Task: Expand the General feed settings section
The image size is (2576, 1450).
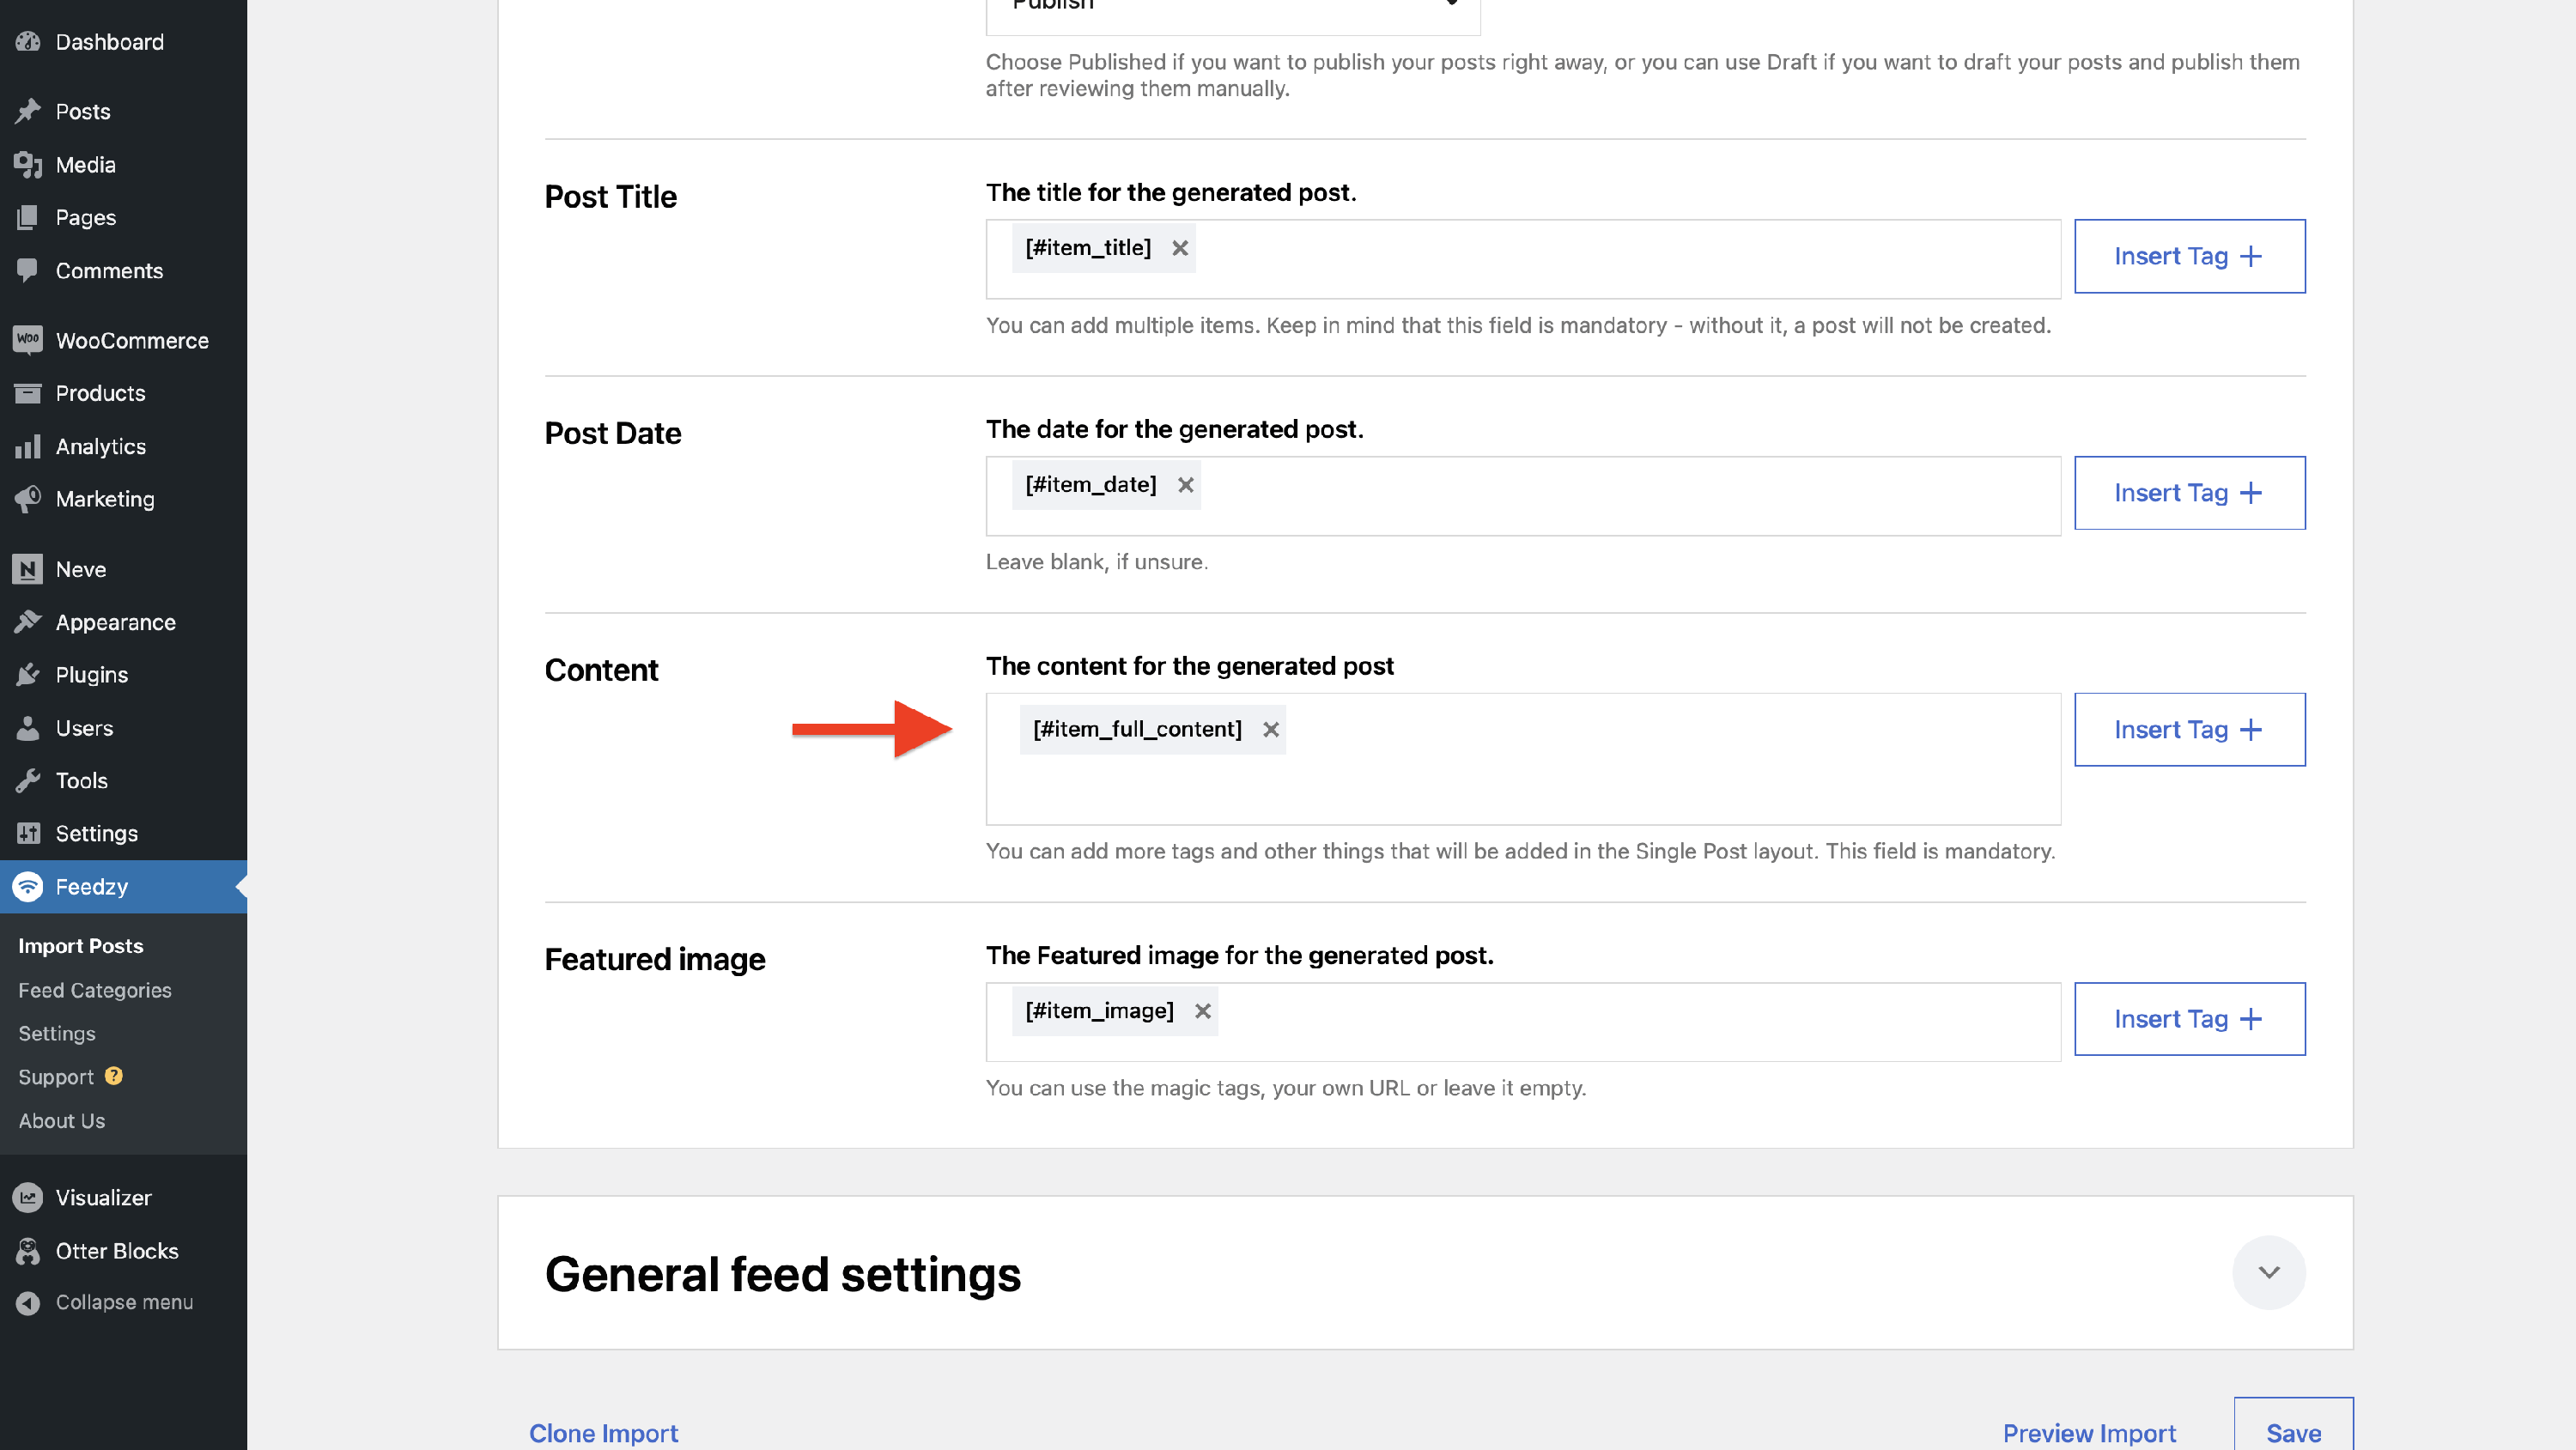Action: (2268, 1273)
